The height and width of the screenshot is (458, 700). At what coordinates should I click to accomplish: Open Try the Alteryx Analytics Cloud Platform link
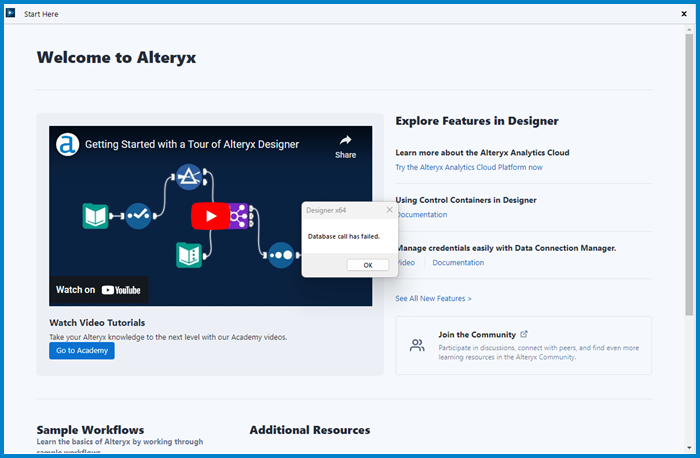469,167
